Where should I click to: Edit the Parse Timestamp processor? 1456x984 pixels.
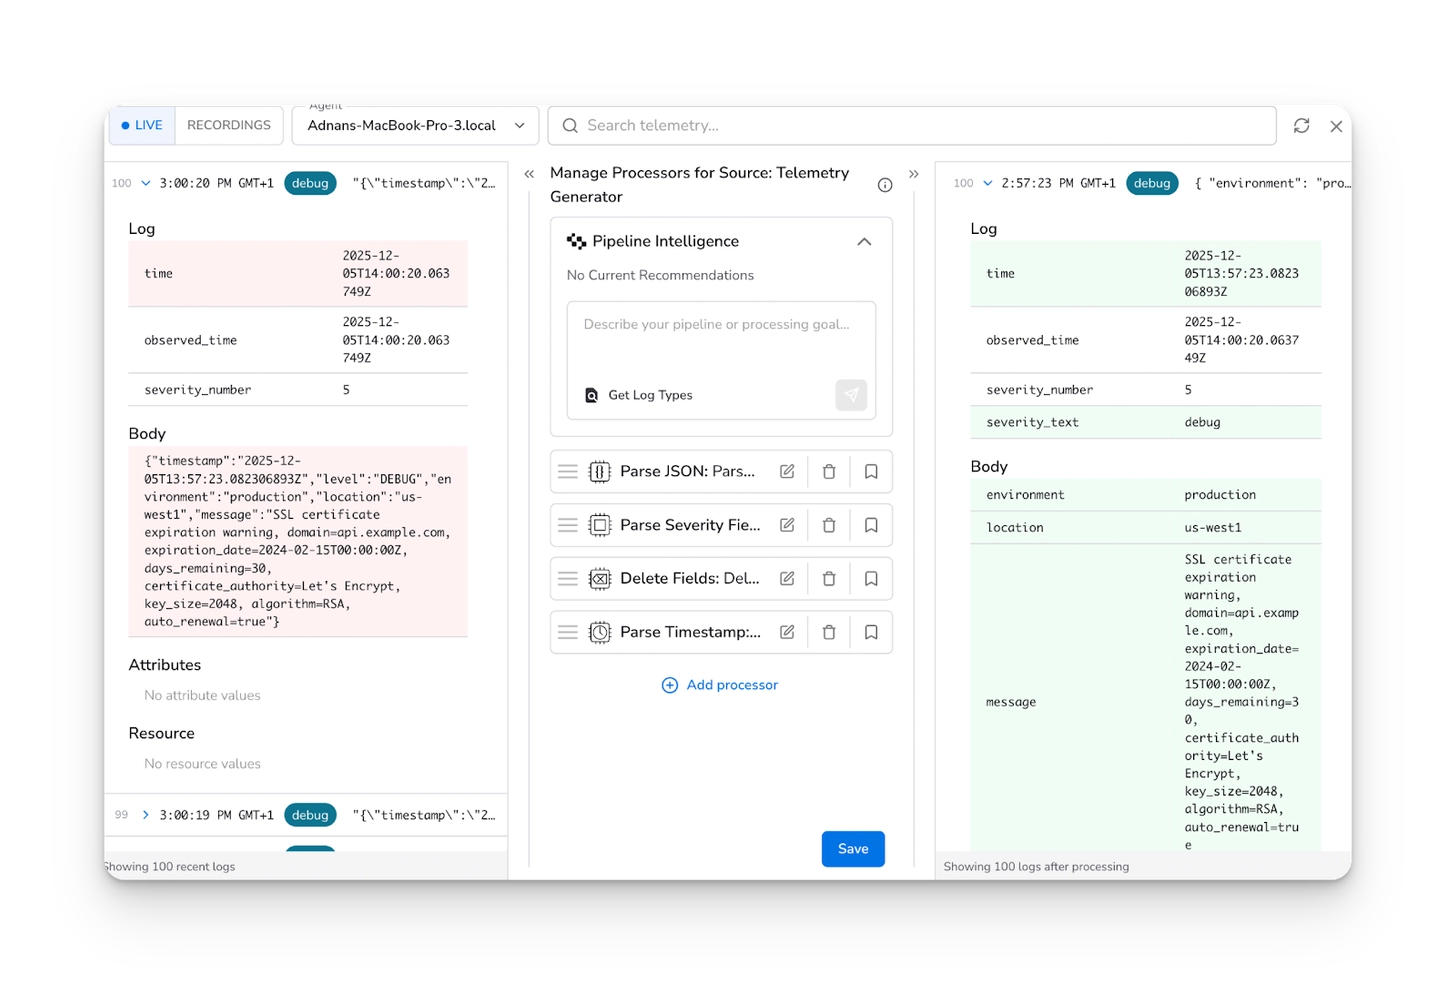point(787,632)
